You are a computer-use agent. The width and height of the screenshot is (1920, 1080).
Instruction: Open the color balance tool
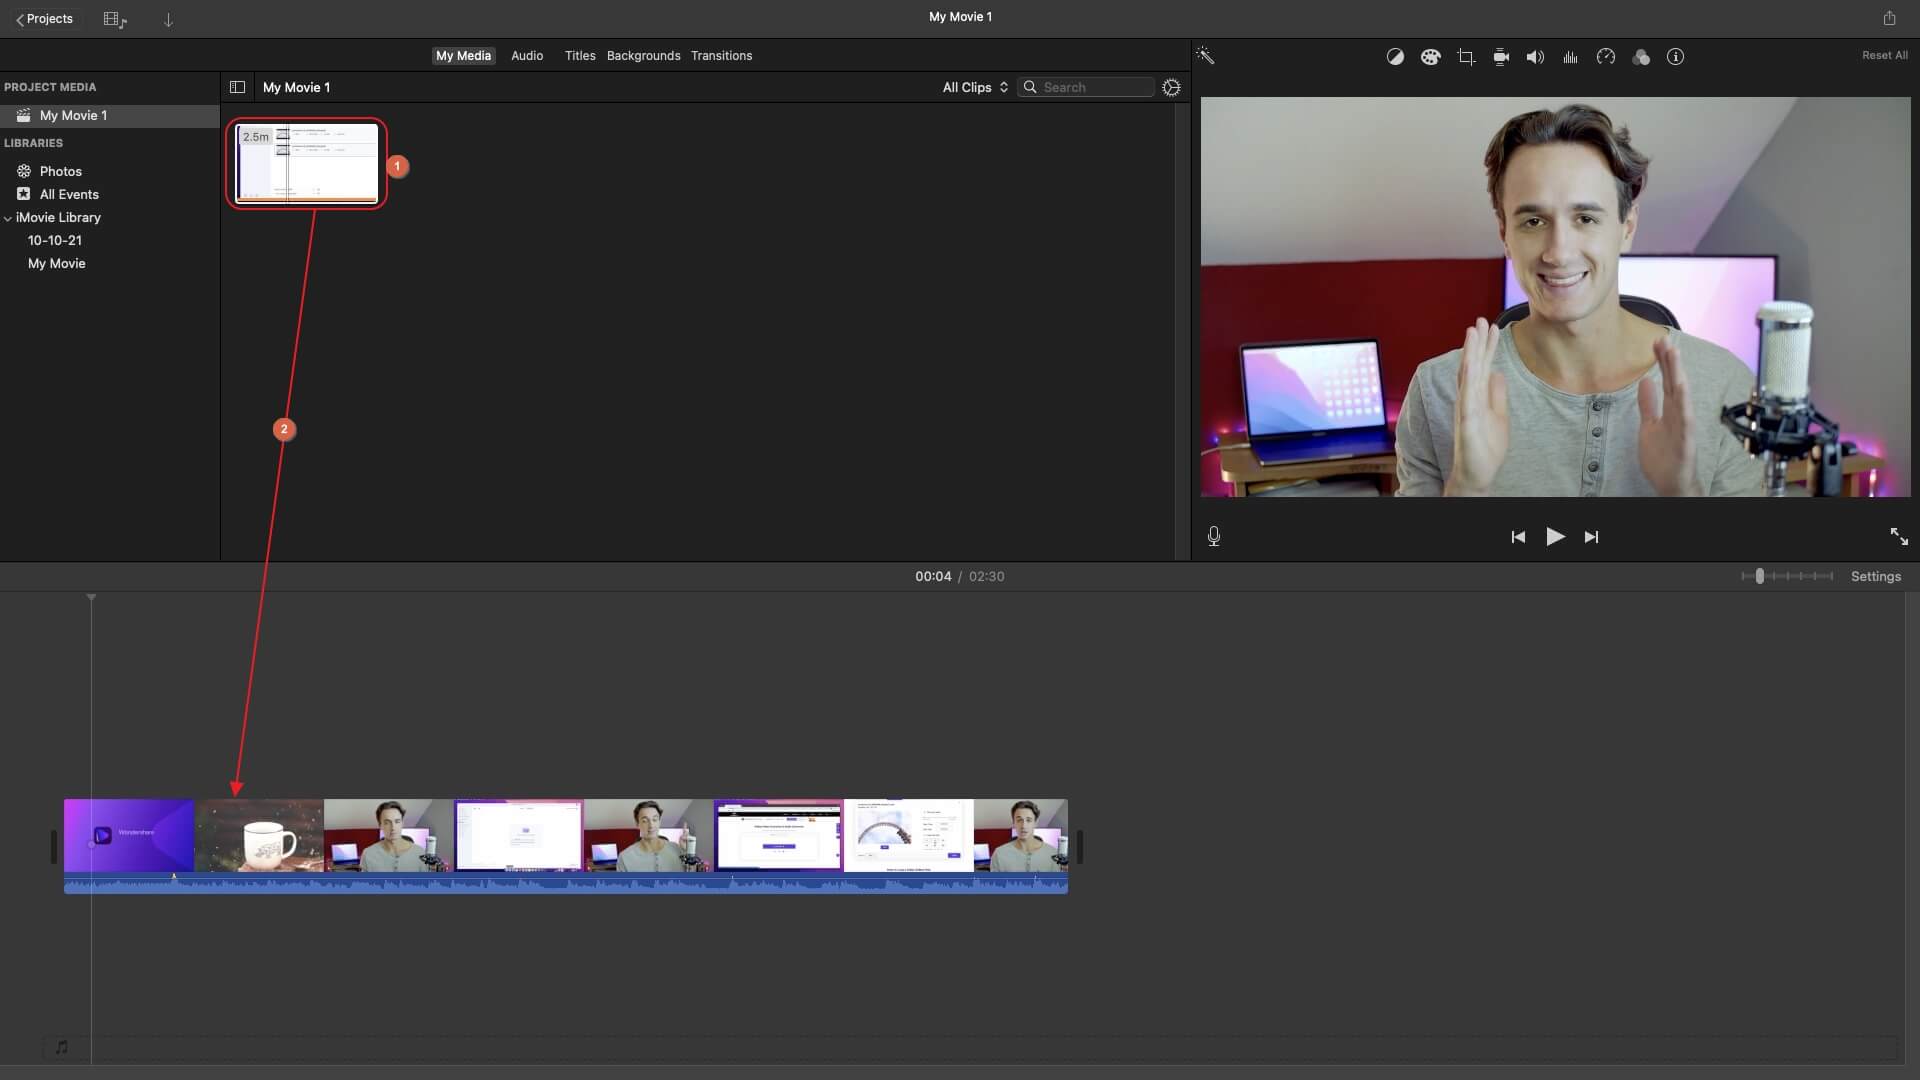pyautogui.click(x=1395, y=57)
